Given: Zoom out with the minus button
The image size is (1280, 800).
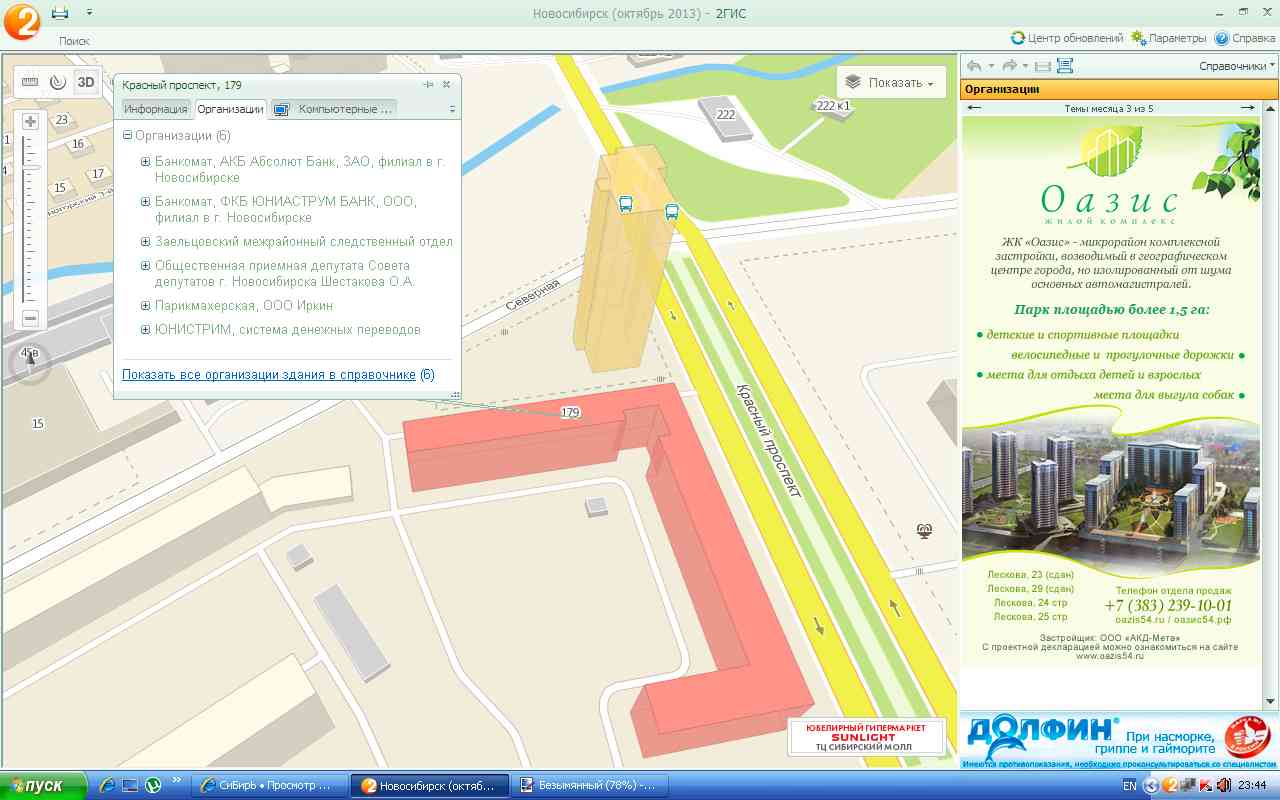Looking at the screenshot, I should tap(30, 318).
